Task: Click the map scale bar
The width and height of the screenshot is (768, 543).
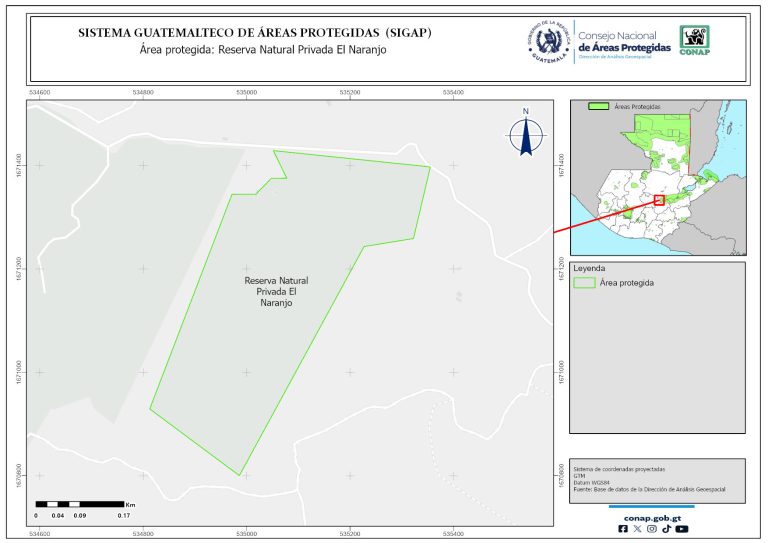Action: [80, 504]
